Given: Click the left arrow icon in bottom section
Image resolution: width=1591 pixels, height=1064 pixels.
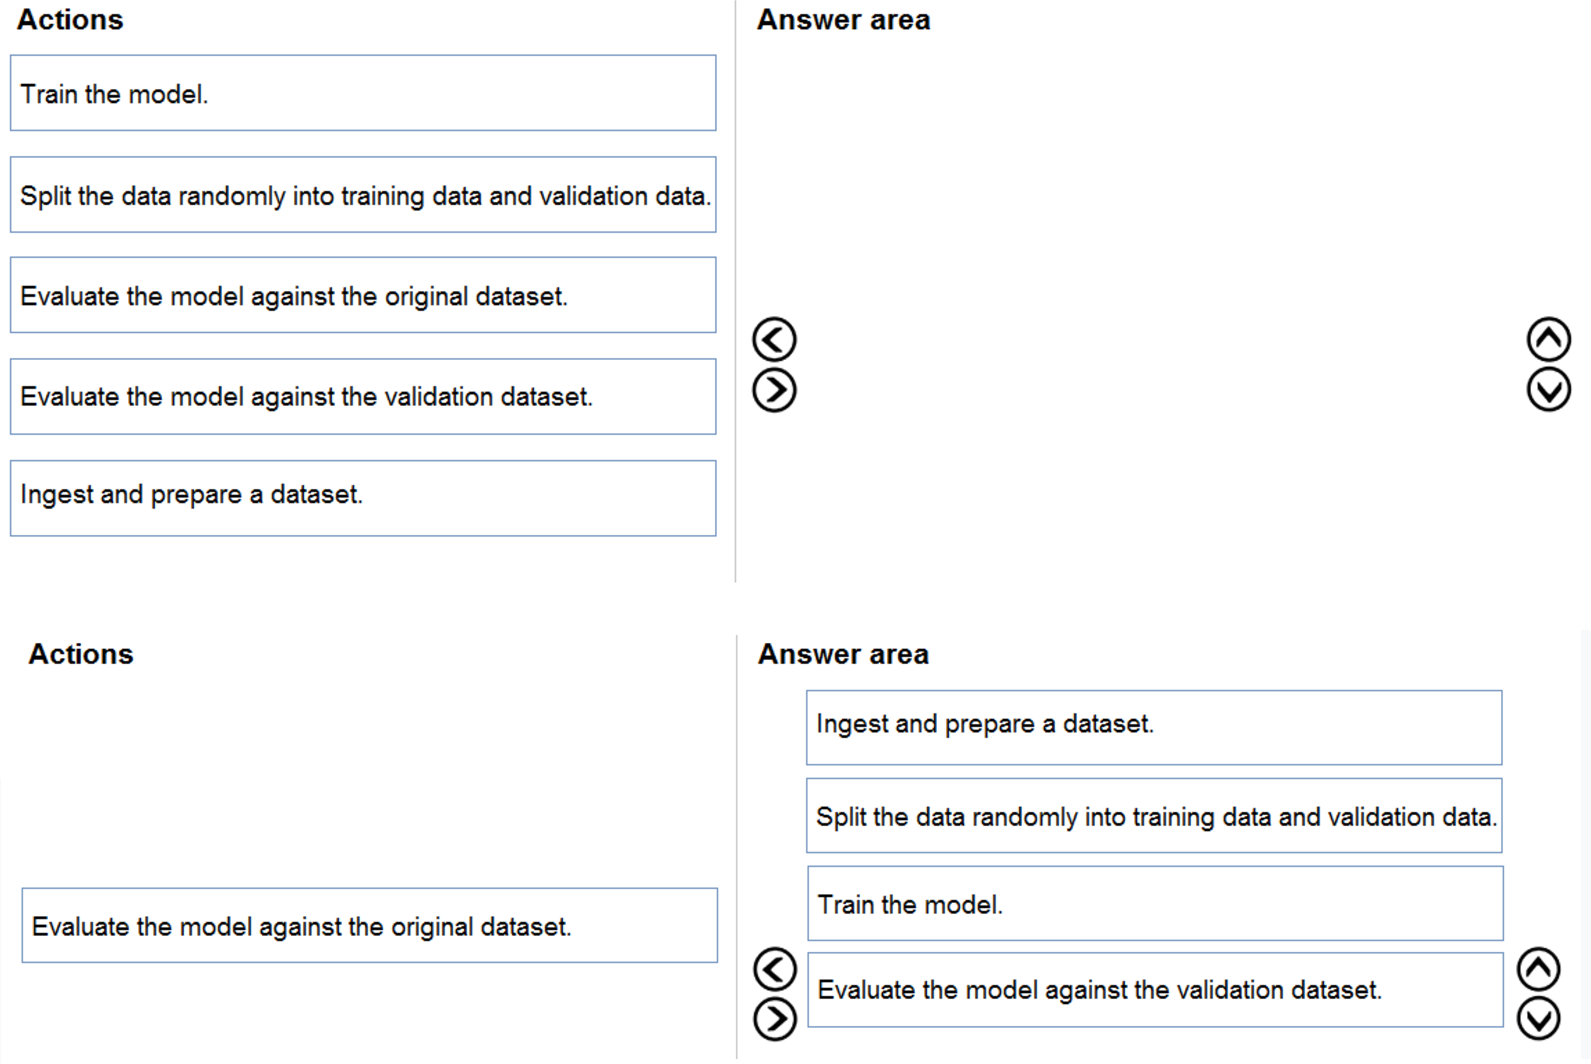Looking at the screenshot, I should [774, 968].
